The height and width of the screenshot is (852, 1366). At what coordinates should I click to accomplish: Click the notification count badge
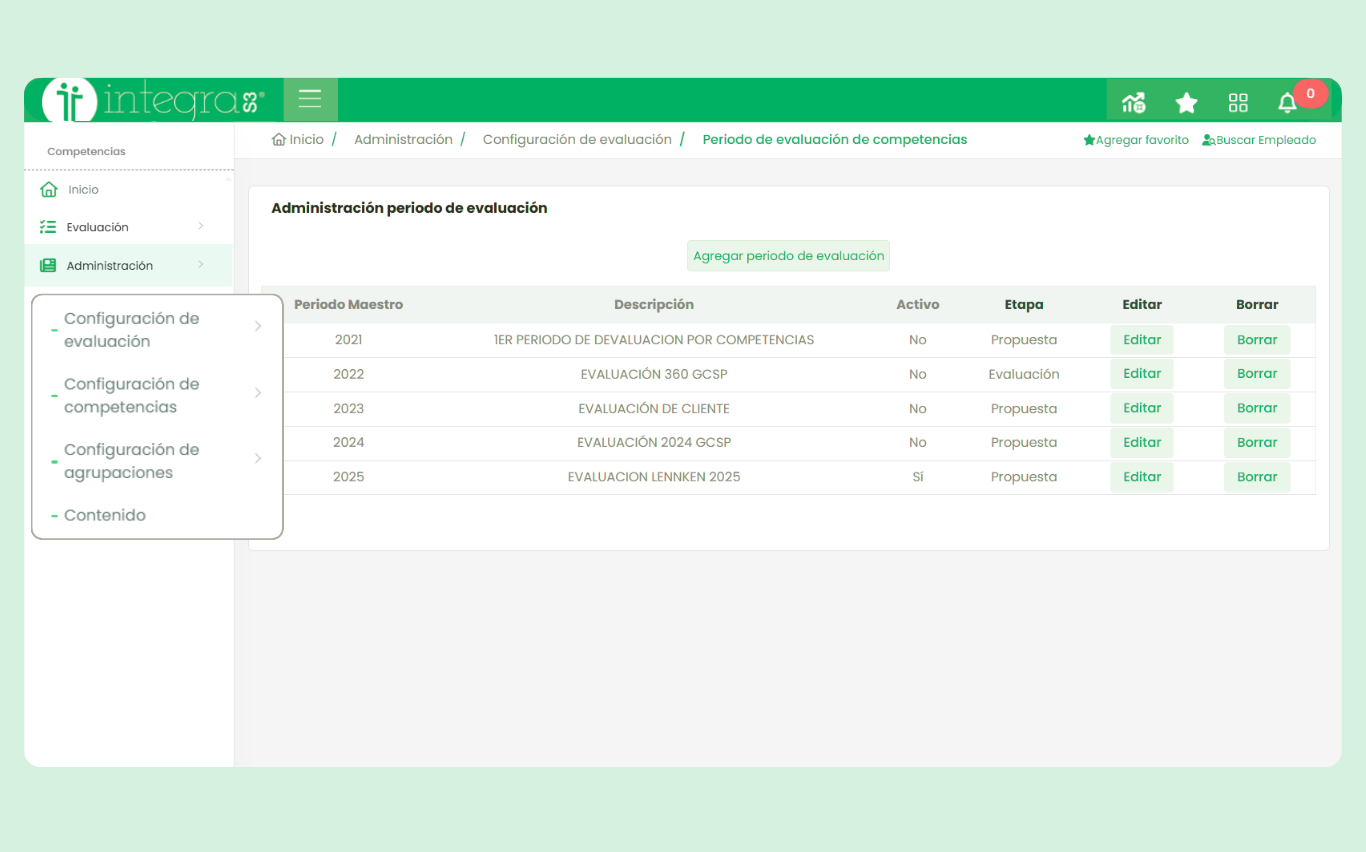(x=1310, y=93)
